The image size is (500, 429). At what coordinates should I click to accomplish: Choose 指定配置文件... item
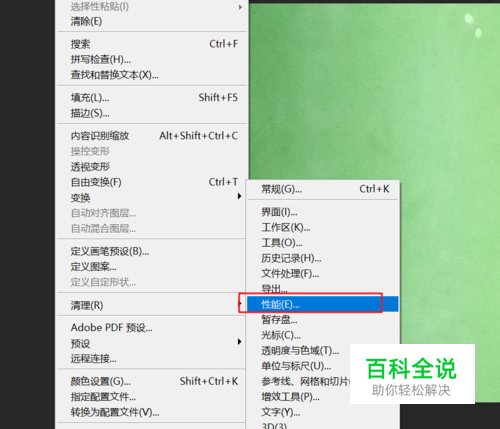pyautogui.click(x=152, y=397)
